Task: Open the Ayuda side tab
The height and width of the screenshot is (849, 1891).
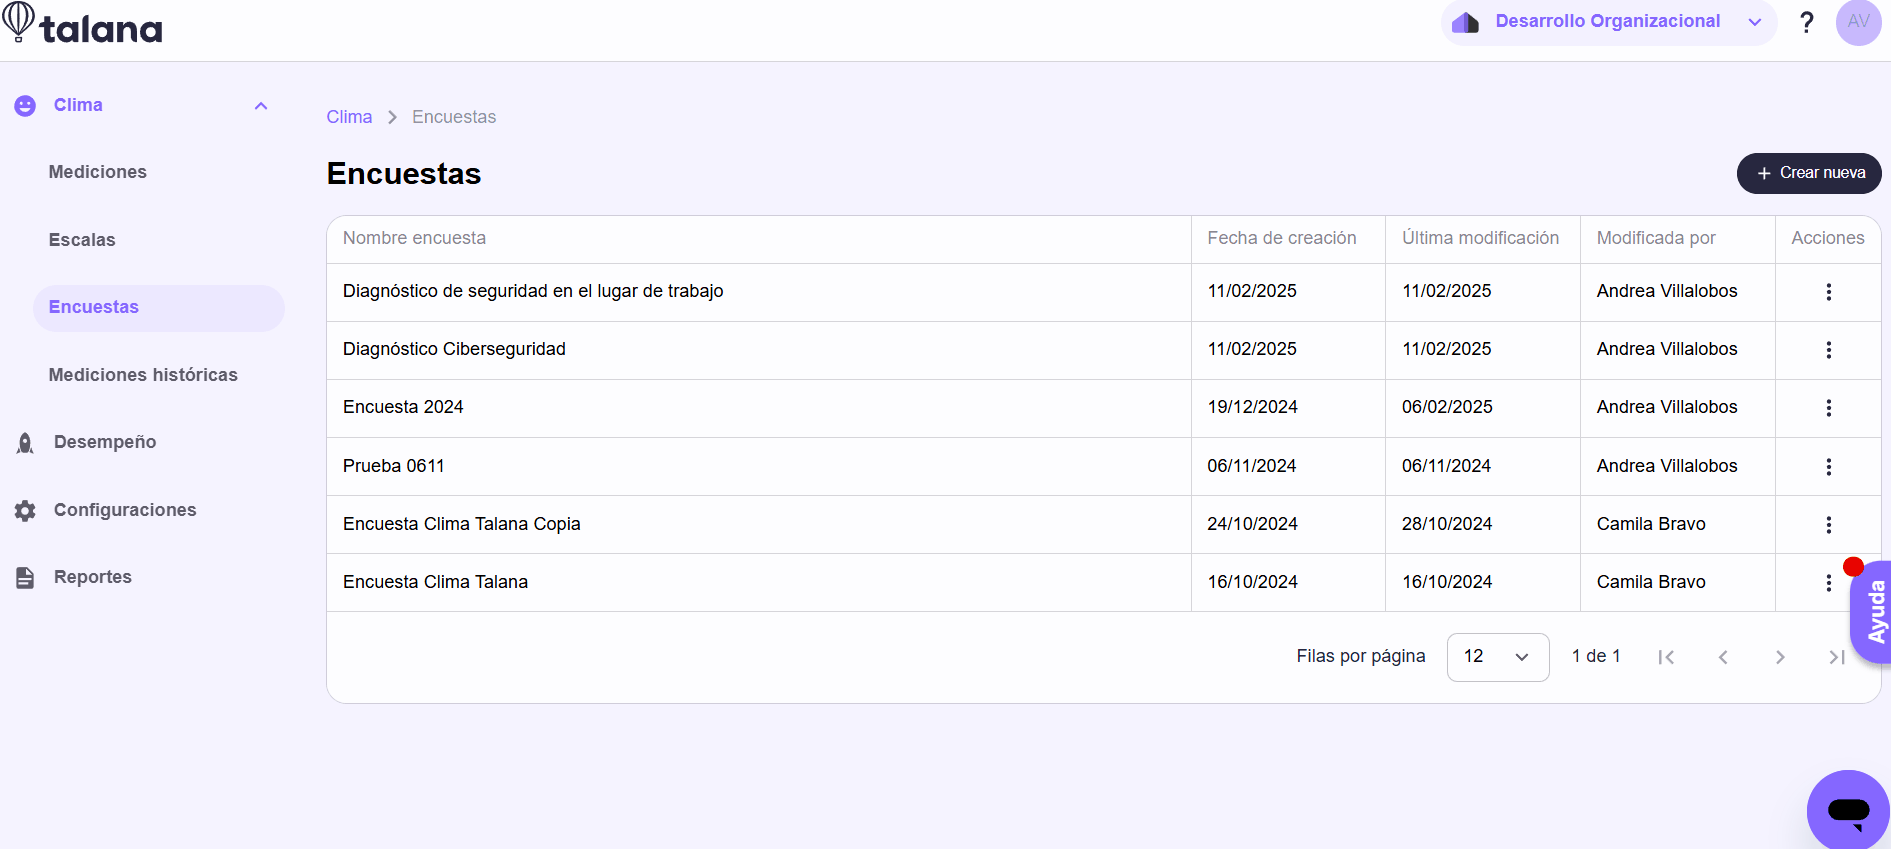Action: [x=1872, y=612]
